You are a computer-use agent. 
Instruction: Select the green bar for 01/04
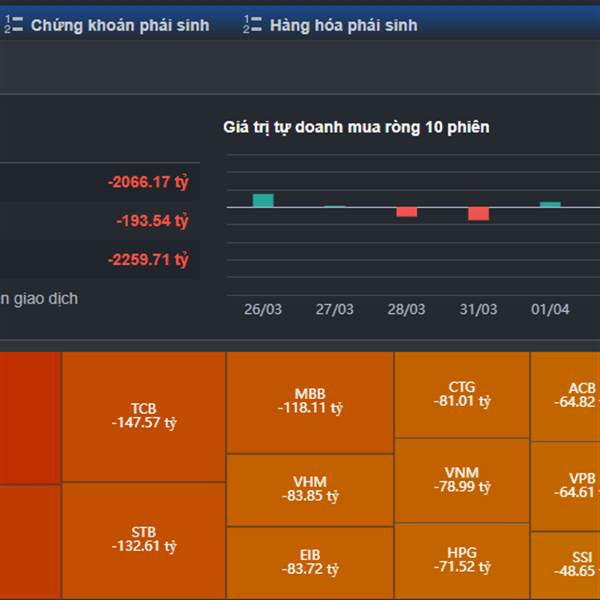pyautogui.click(x=550, y=204)
